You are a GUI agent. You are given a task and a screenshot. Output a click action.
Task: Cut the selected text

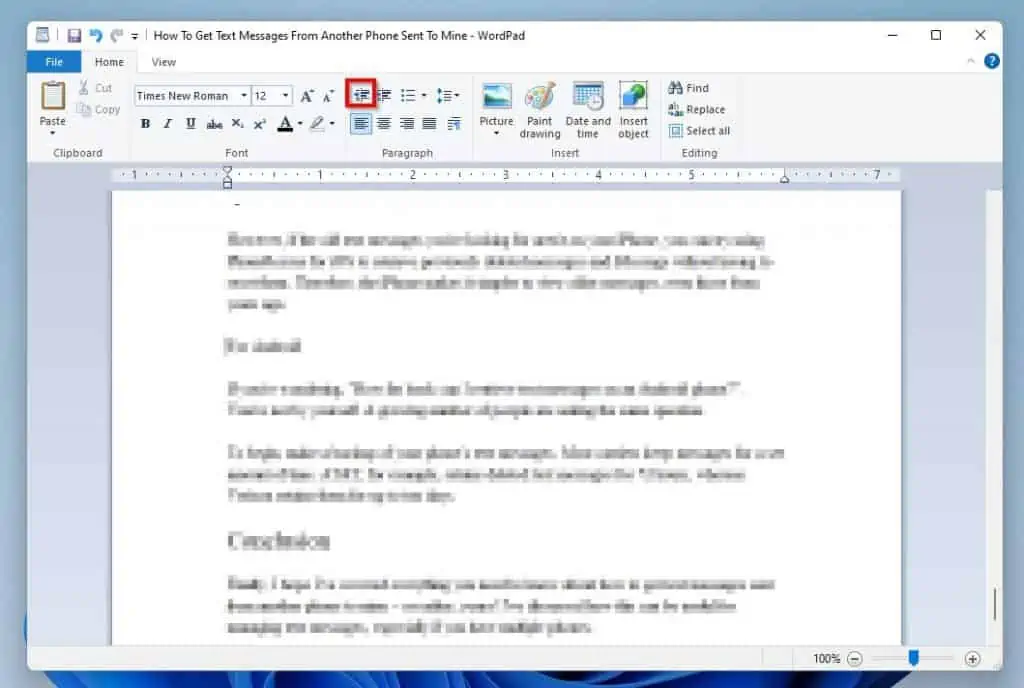95,87
